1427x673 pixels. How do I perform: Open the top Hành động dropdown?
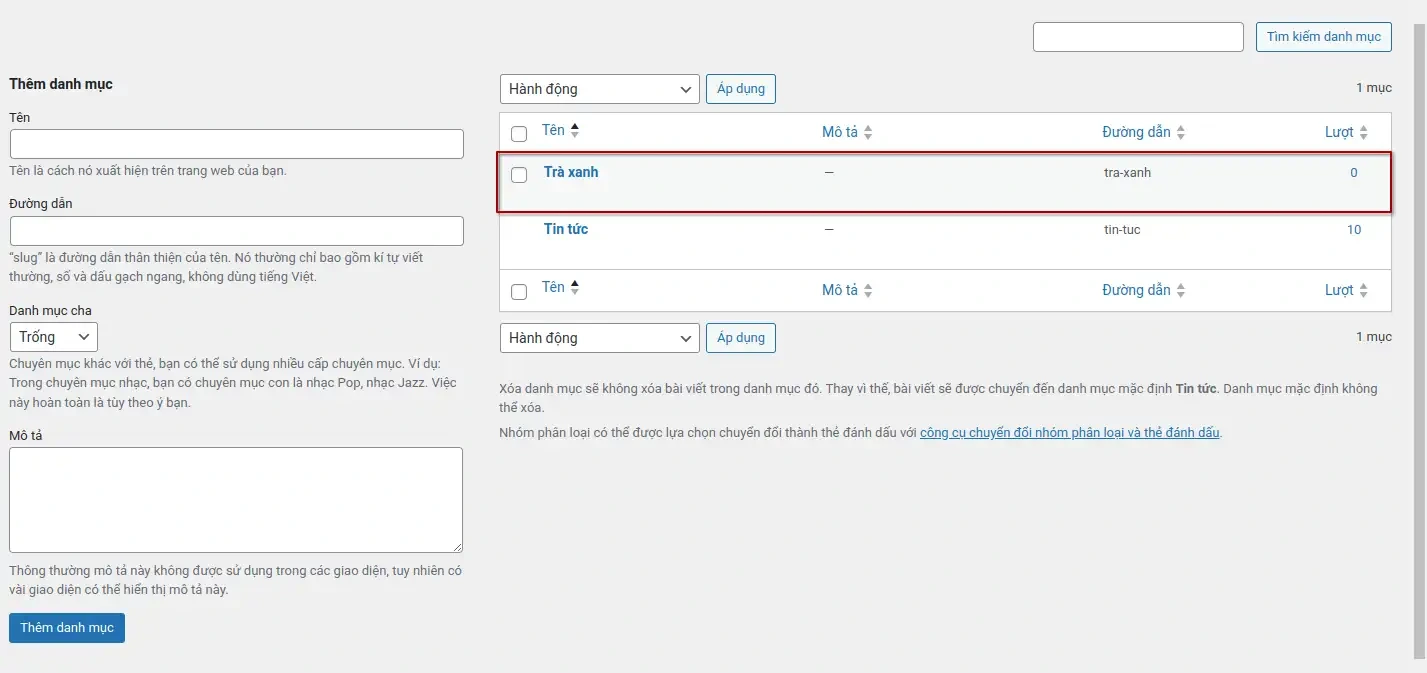[599, 89]
